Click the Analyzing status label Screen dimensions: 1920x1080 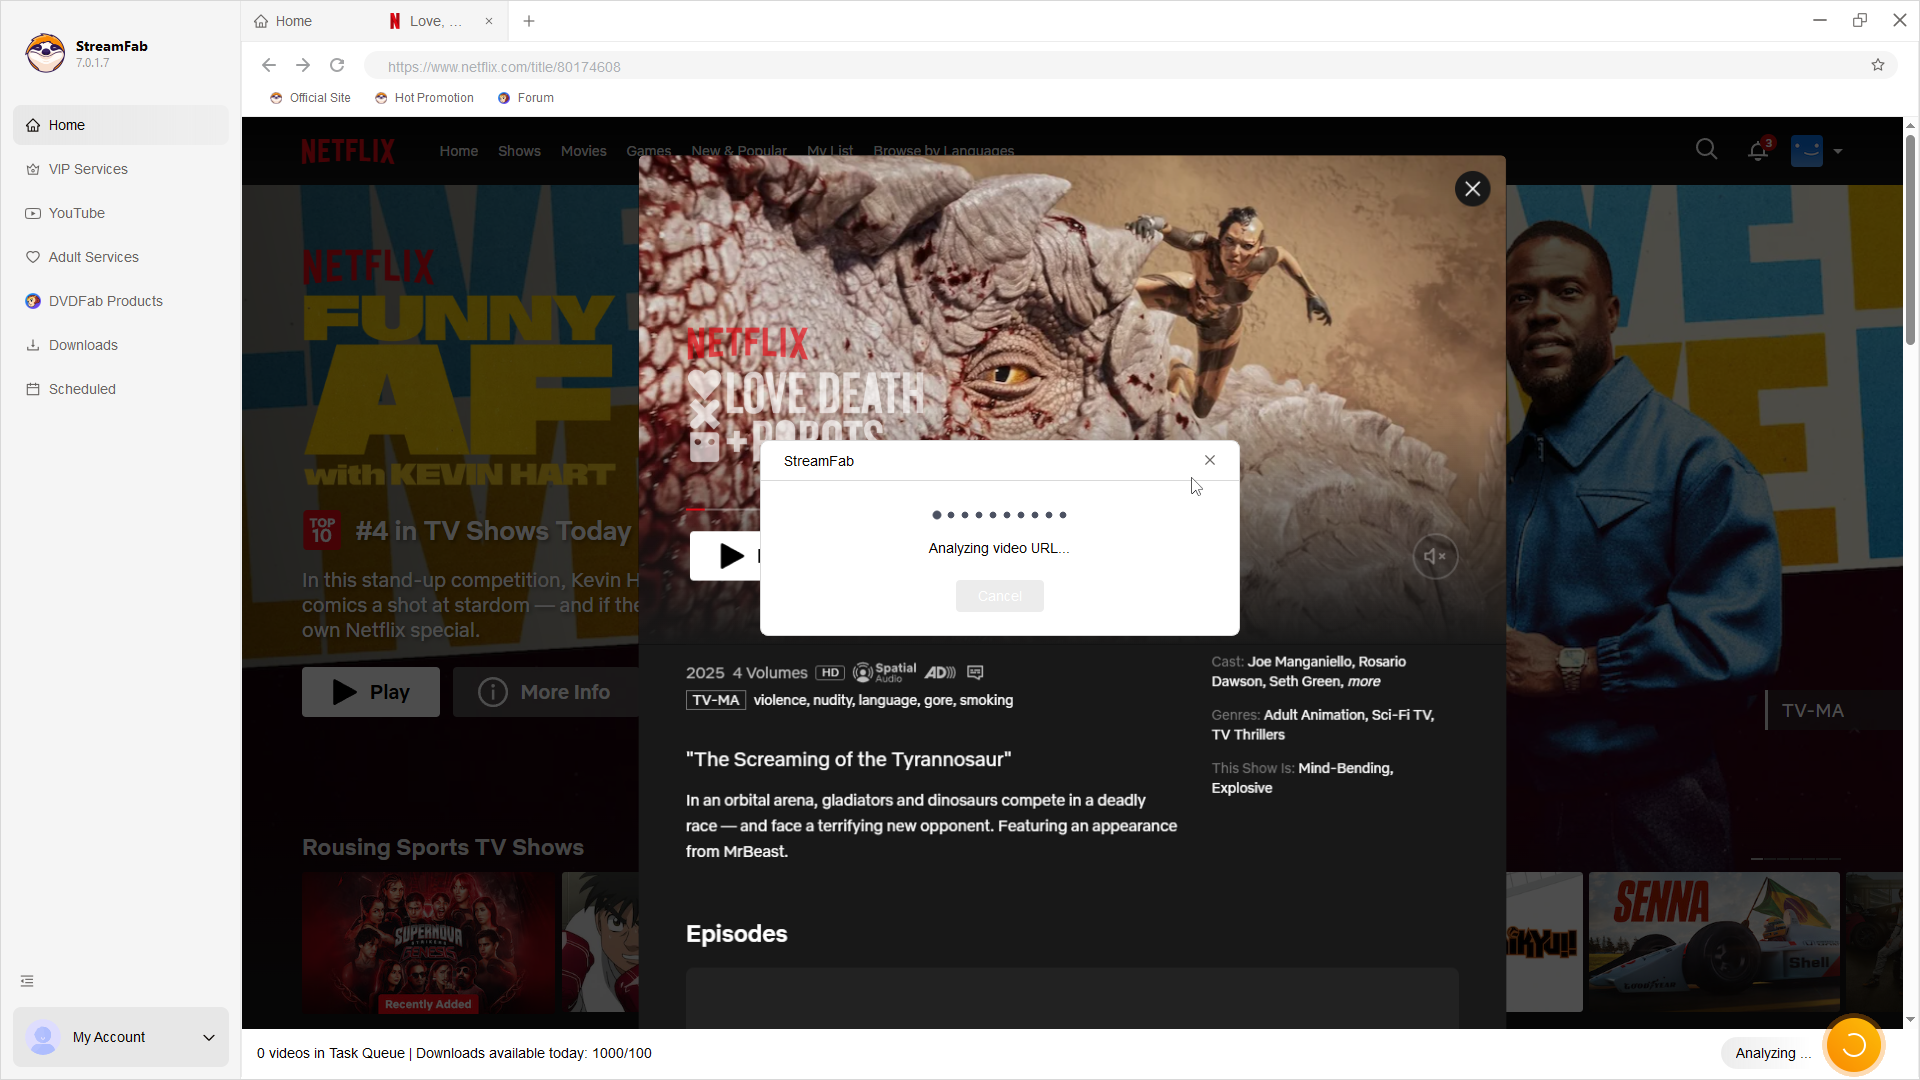coord(1772,1053)
